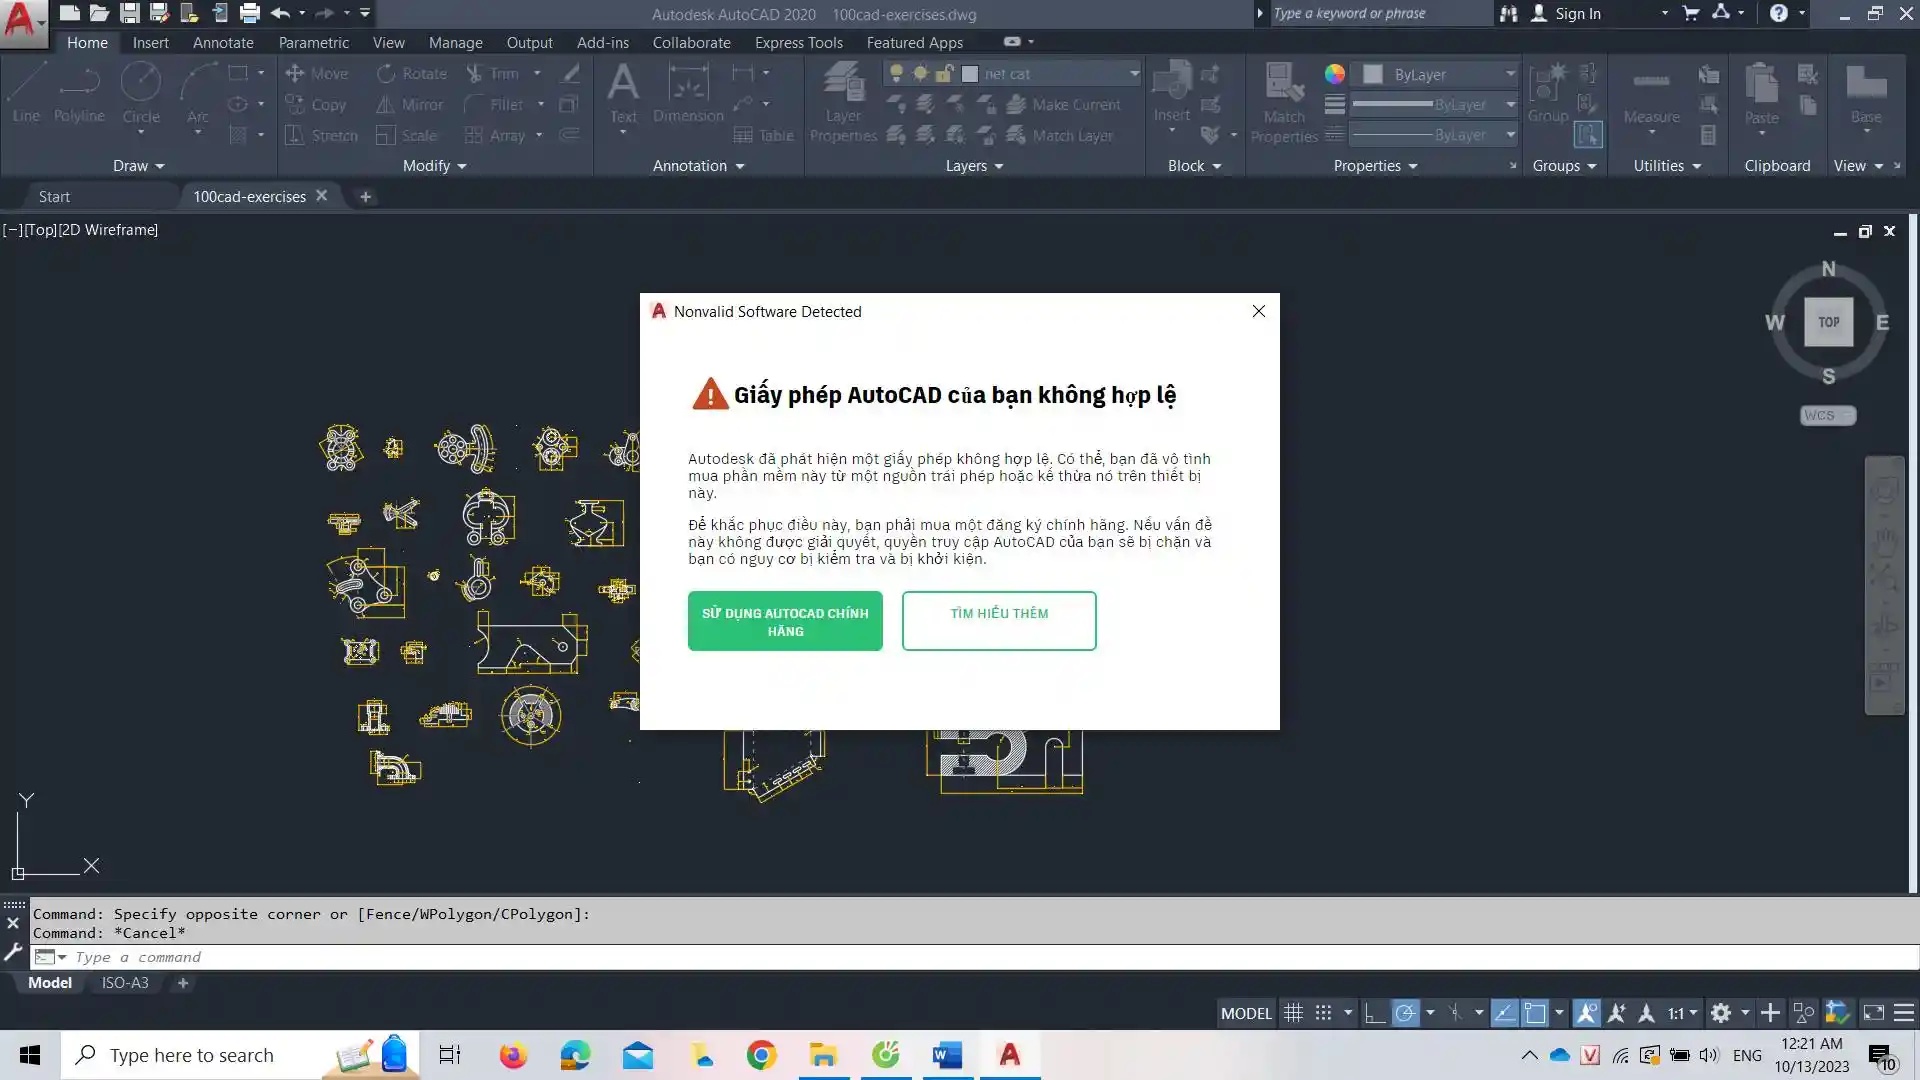The width and height of the screenshot is (1920, 1080).
Task: Open the annotation scale 1:1 dropdown
Action: pos(1682,1013)
